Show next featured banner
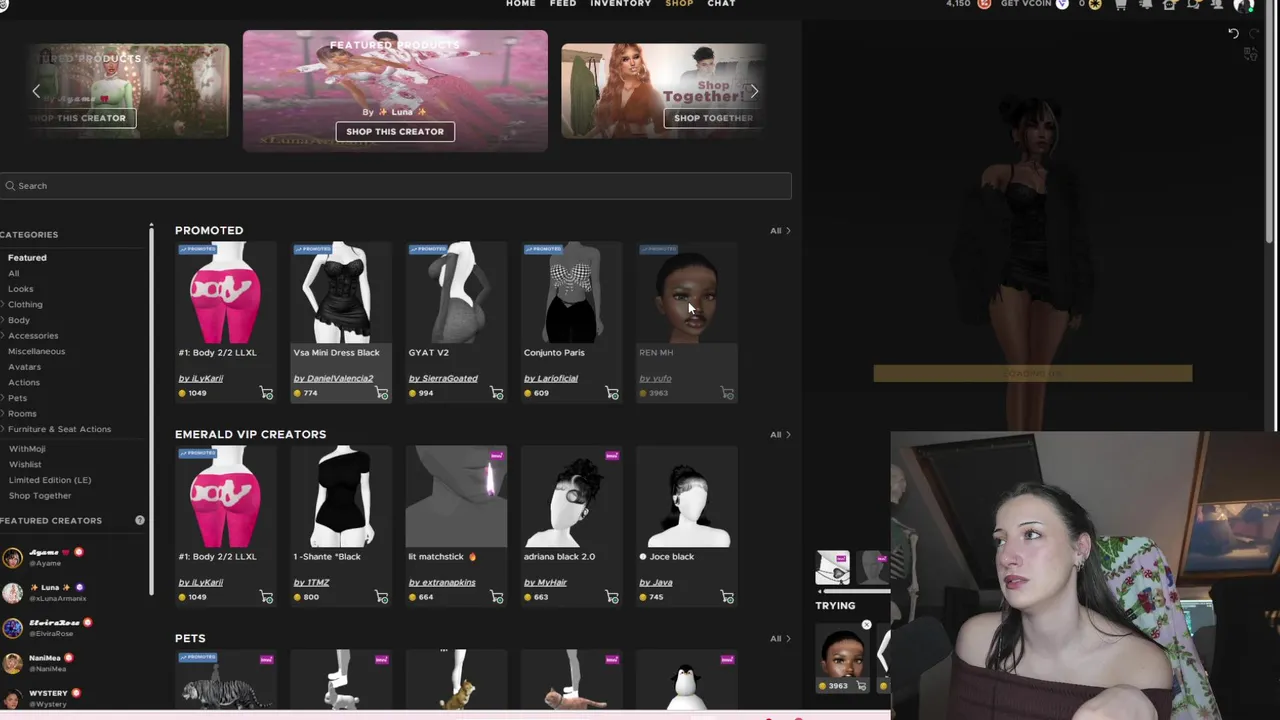This screenshot has height=720, width=1280. click(754, 91)
